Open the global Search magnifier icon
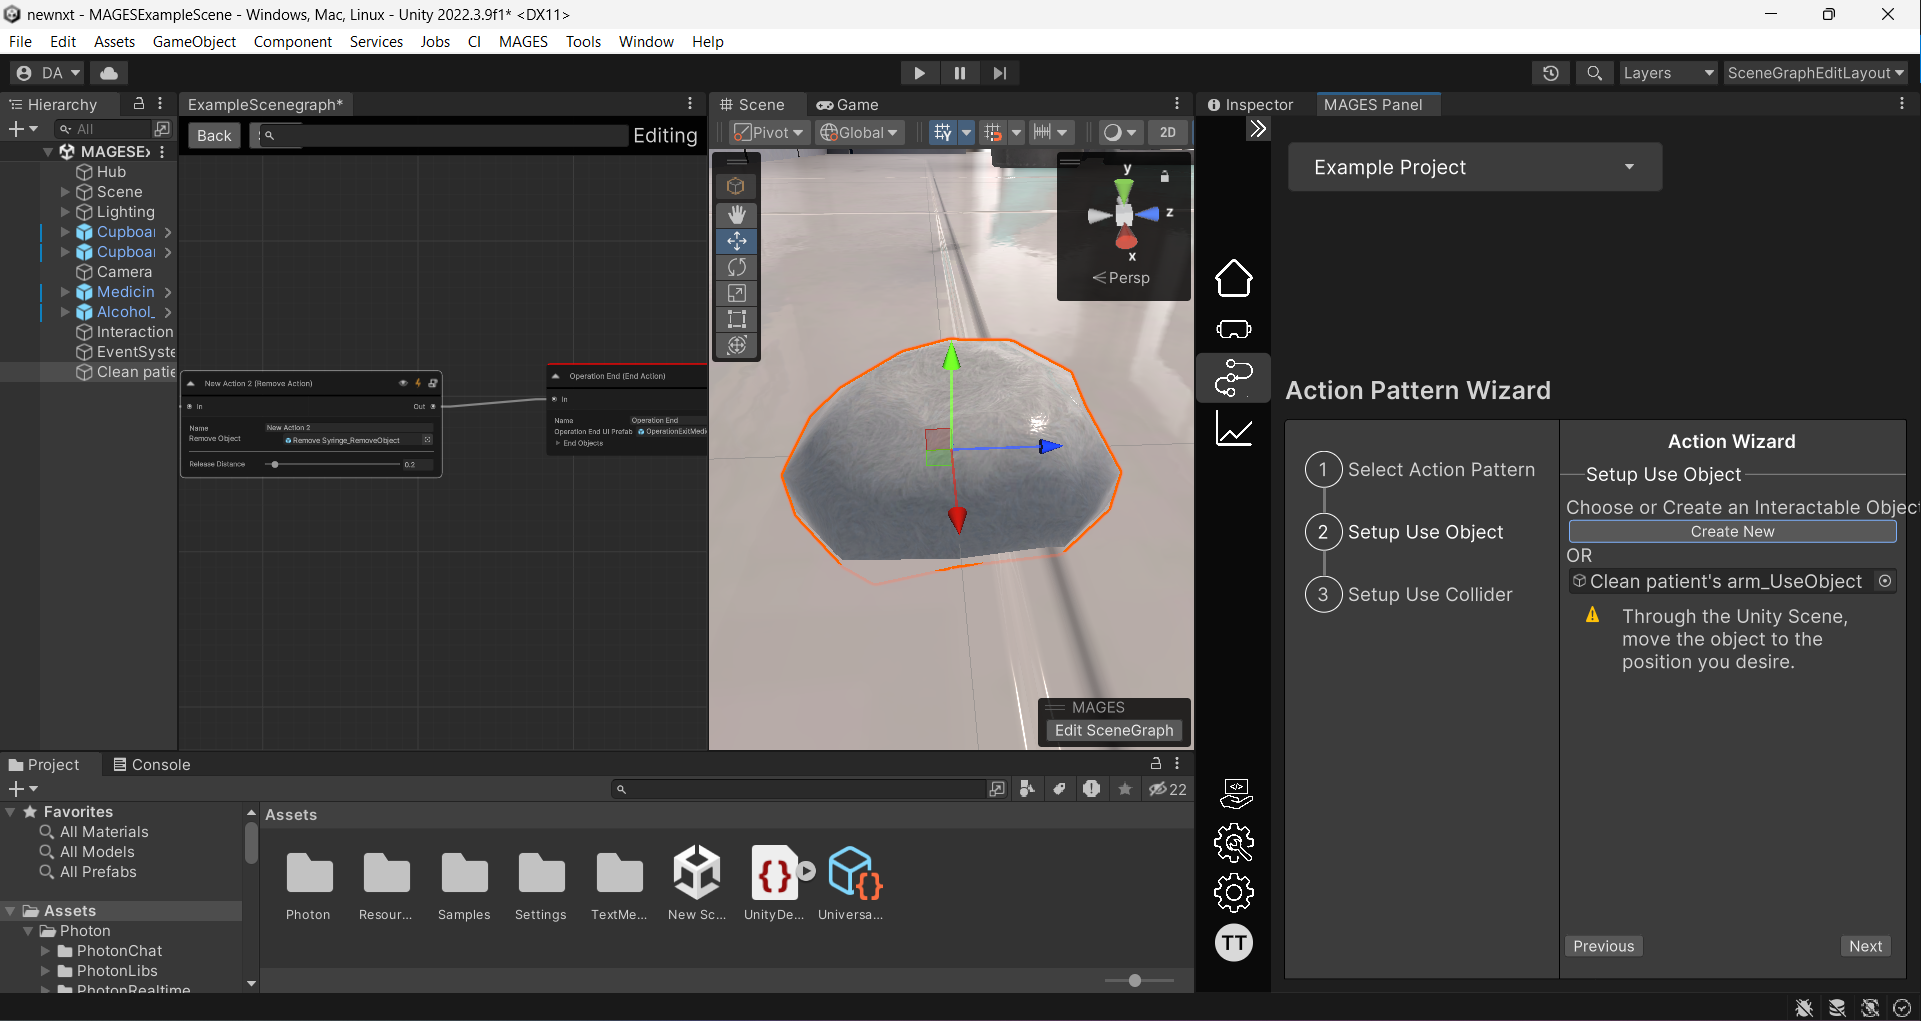 tap(1594, 73)
